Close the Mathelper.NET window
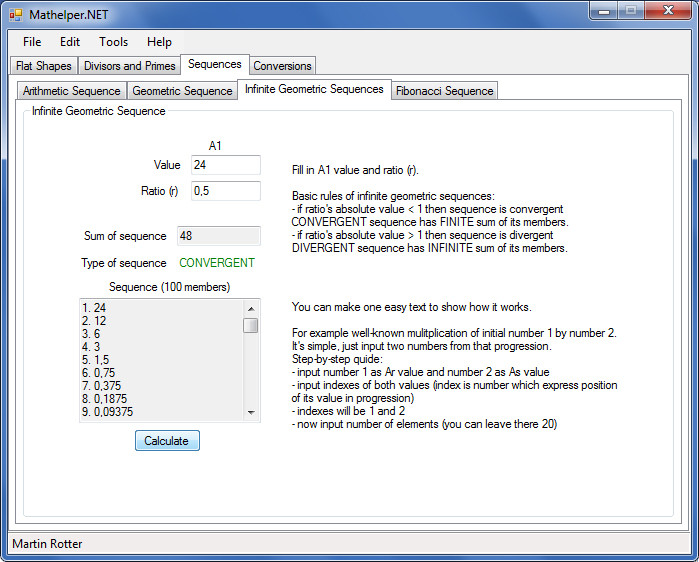This screenshot has height=562, width=699. point(668,11)
